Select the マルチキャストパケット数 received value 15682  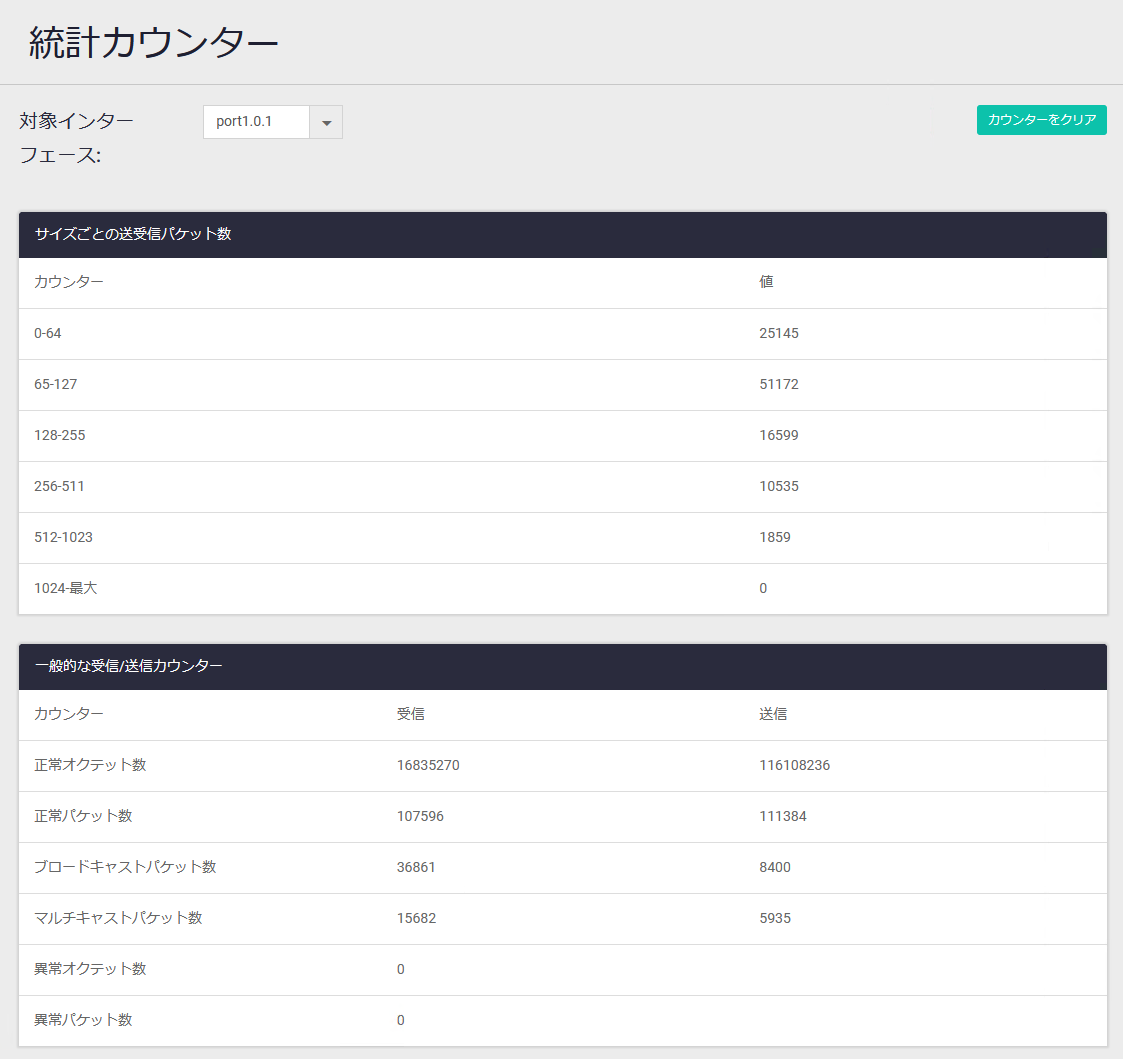pyautogui.click(x=416, y=918)
